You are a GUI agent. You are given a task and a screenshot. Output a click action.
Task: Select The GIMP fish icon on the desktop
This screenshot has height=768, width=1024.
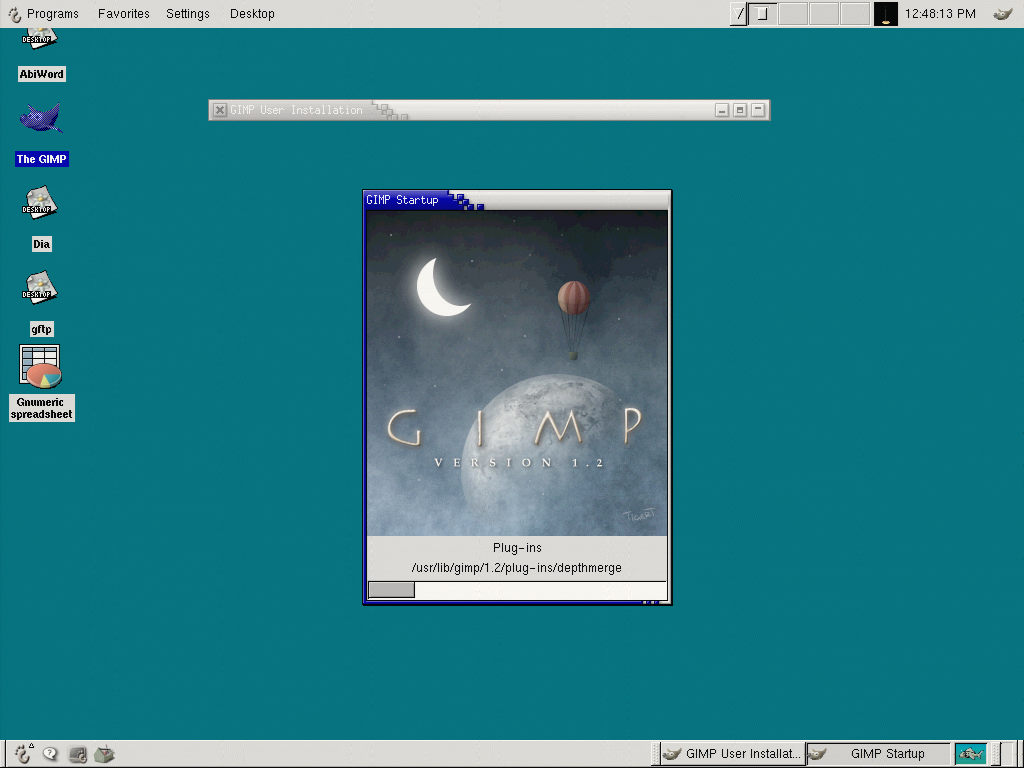40,118
